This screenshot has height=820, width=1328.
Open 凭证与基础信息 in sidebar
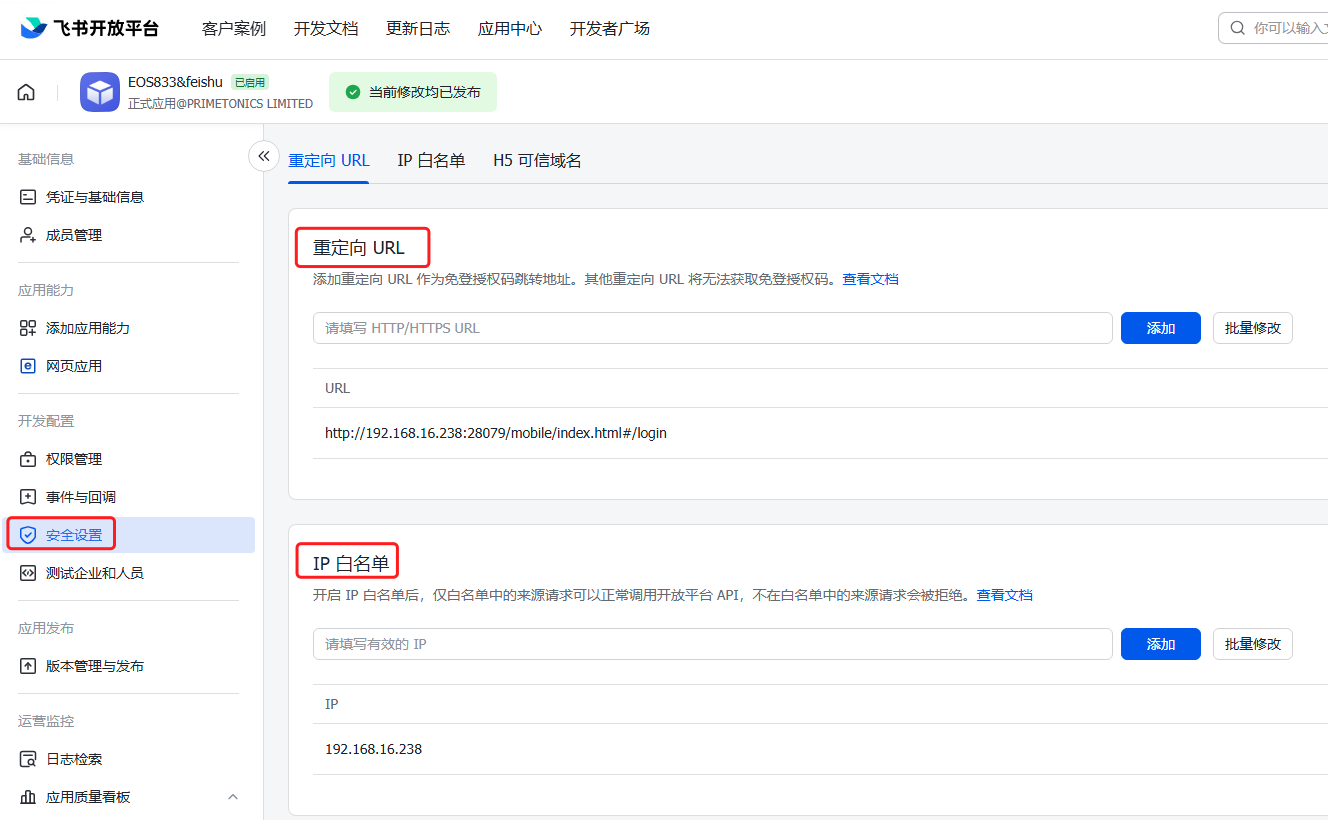point(94,197)
